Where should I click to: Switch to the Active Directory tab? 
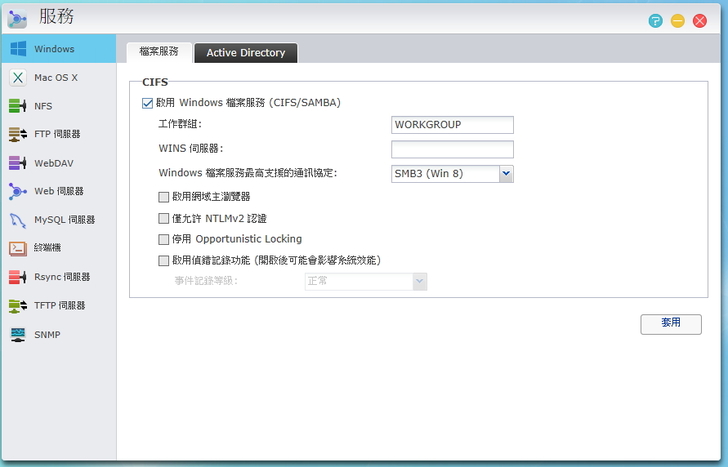(x=246, y=53)
